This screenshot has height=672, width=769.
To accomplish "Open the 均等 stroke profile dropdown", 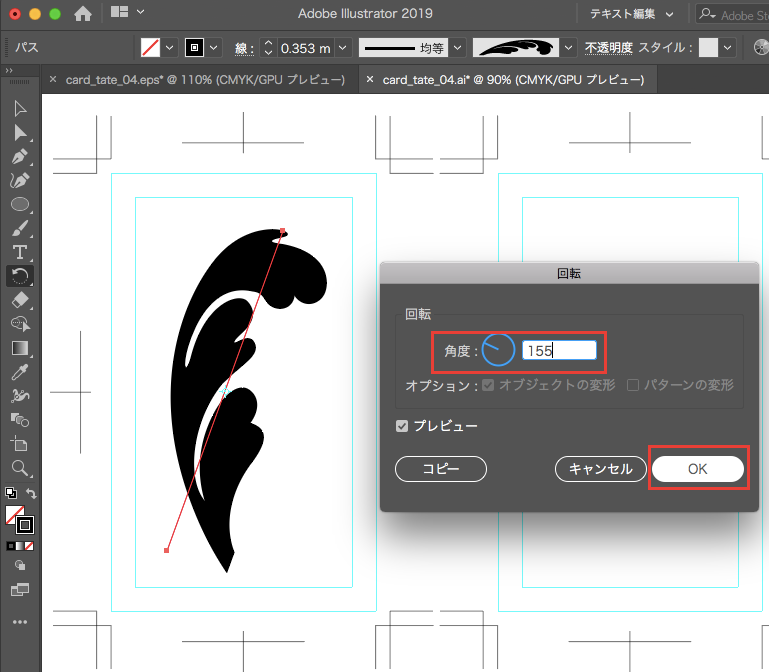I will click(x=457, y=47).
